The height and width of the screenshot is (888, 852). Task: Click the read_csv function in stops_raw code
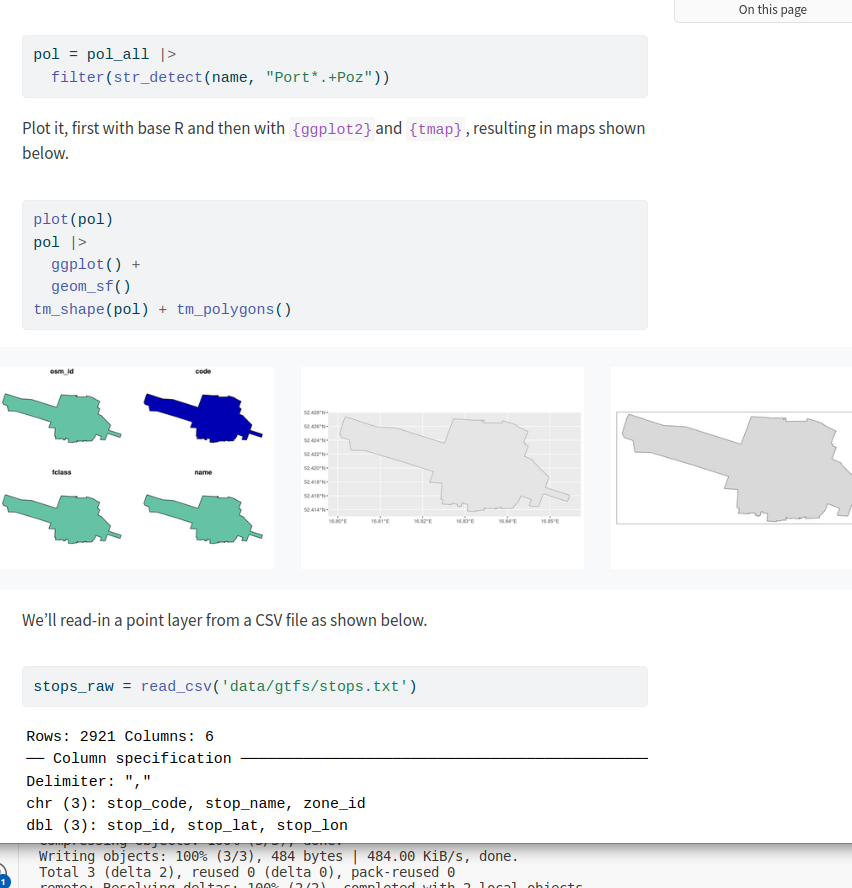(x=176, y=686)
